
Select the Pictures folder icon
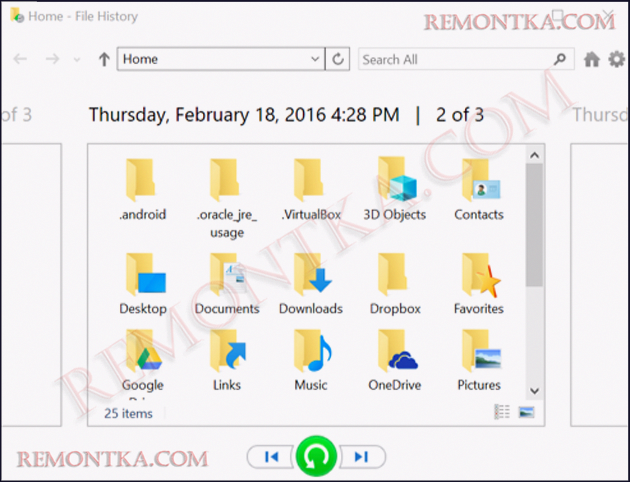click(481, 351)
